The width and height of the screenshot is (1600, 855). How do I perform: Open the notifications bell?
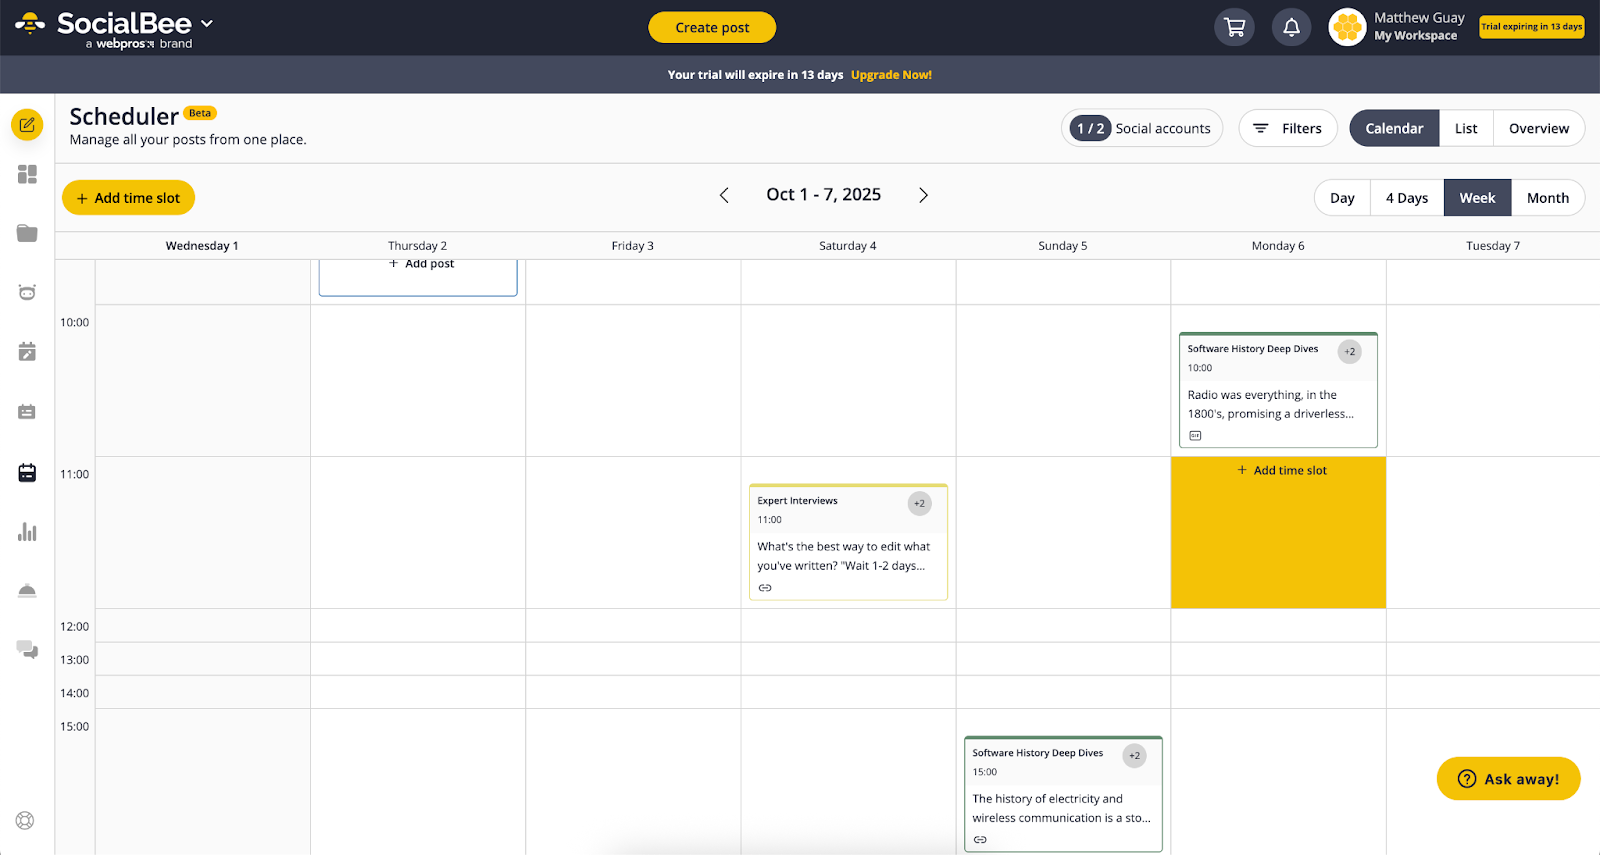pos(1291,27)
